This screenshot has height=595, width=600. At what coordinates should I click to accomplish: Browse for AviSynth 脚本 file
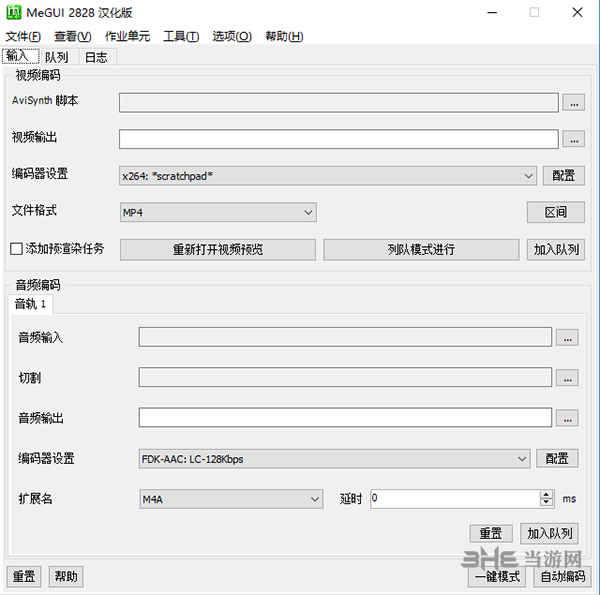click(574, 103)
